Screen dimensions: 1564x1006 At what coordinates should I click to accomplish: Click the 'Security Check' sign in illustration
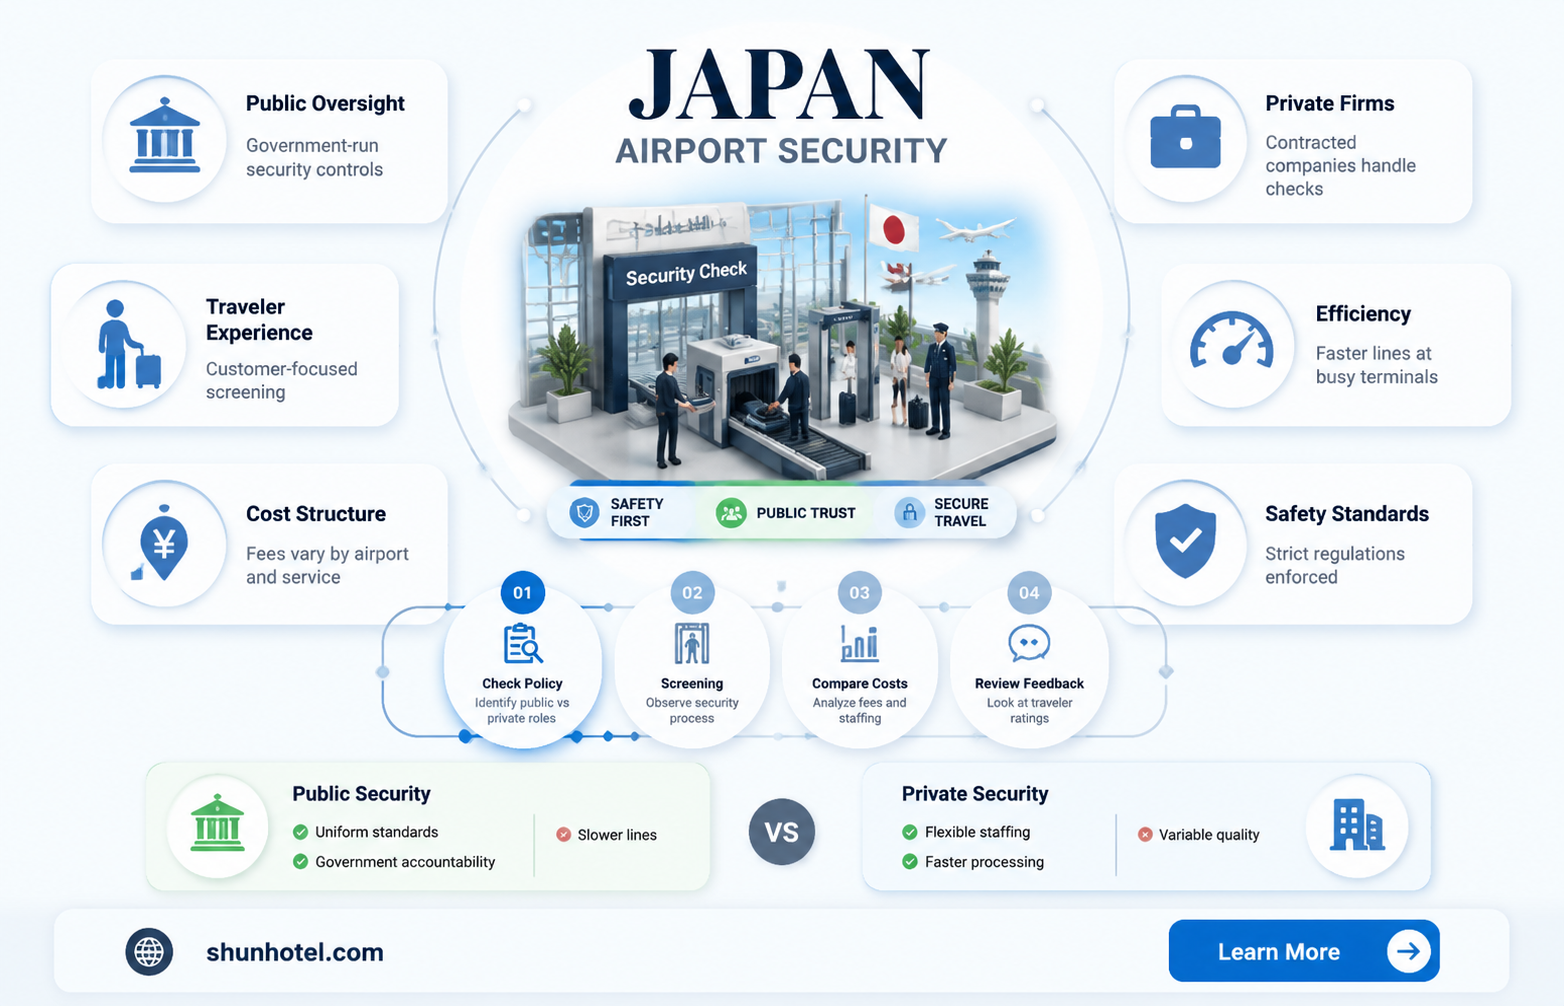[x=686, y=273]
